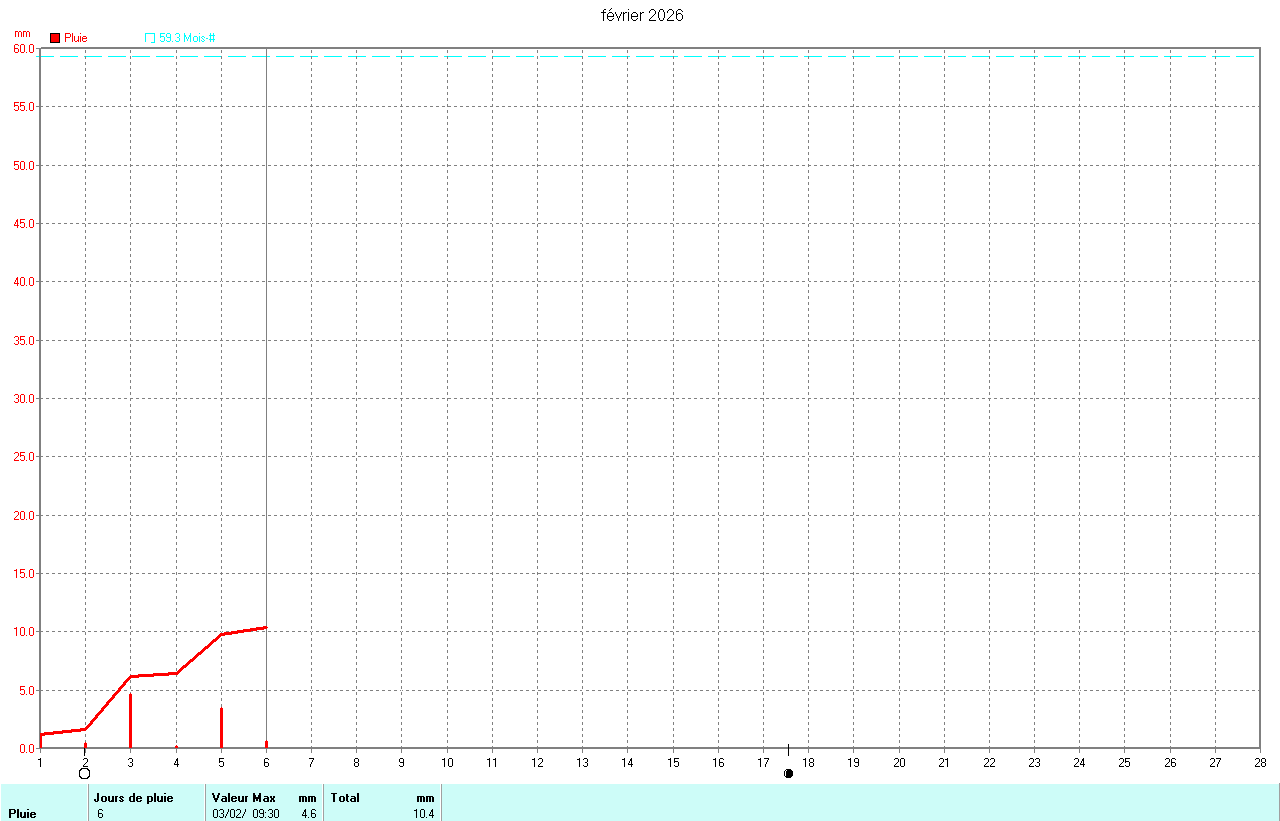Select the "Pluie" row label in the table
Viewport: 1280px width, 821px height.
[22, 814]
